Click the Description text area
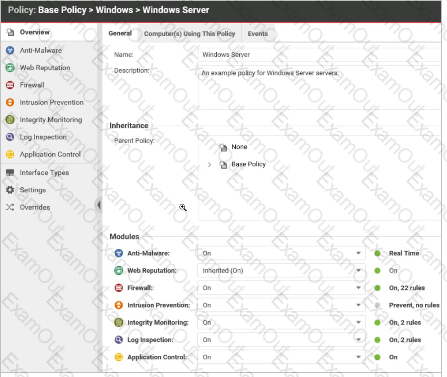The image size is (447, 377). click(319, 88)
